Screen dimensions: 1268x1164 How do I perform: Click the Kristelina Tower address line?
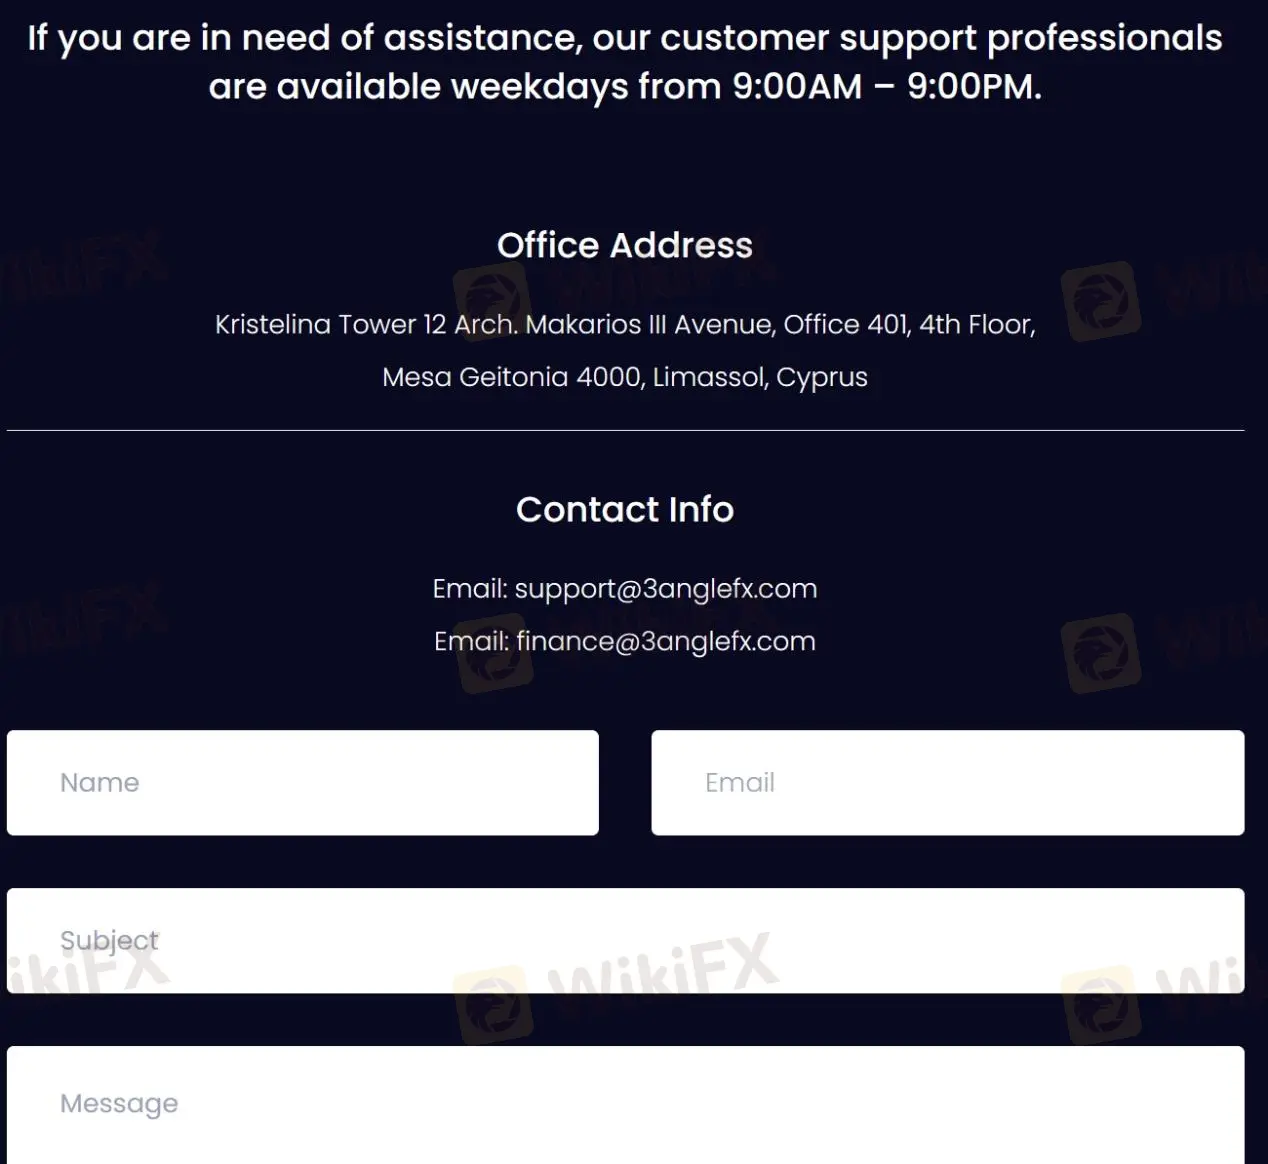point(625,324)
